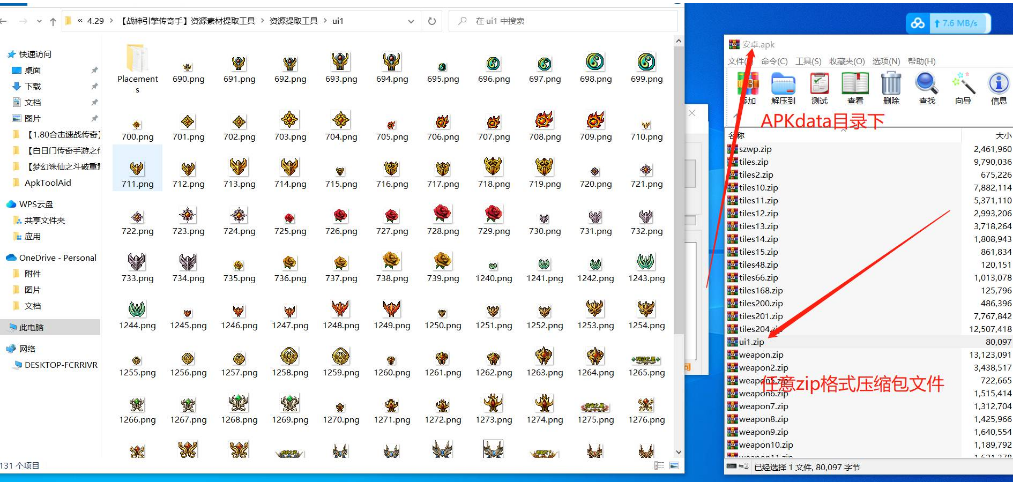Launch the Wizard wand icon

(x=963, y=87)
